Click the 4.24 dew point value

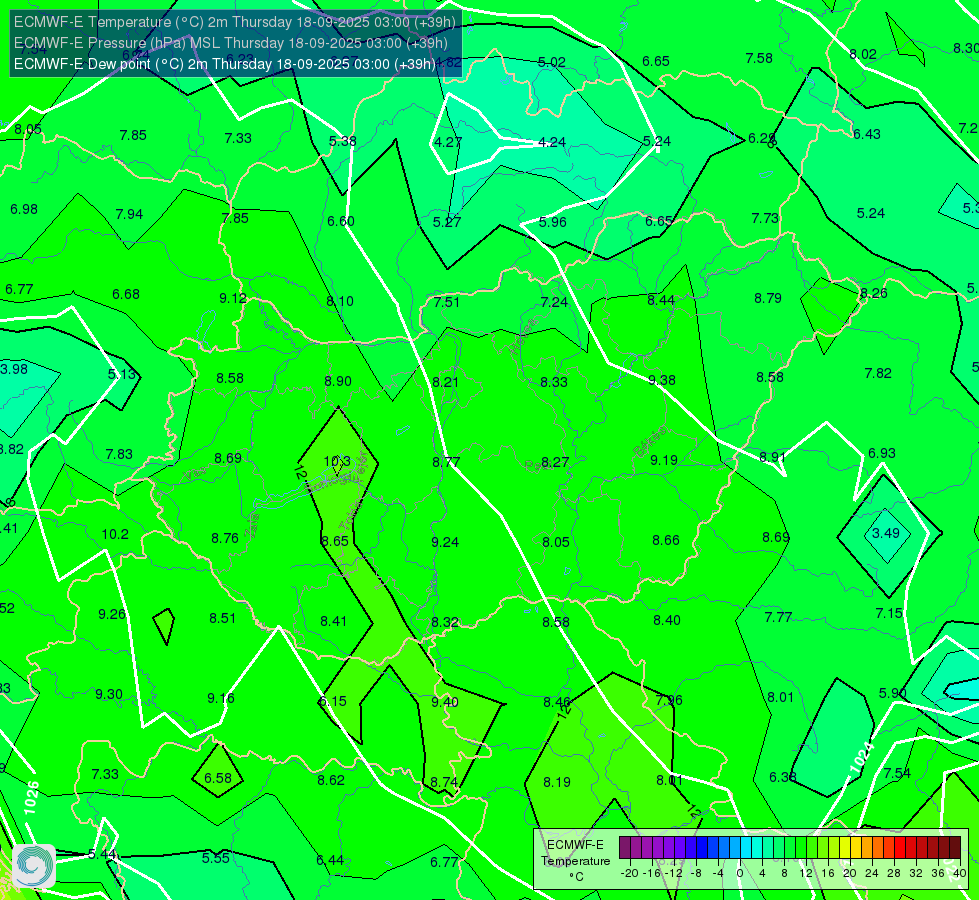coord(552,142)
